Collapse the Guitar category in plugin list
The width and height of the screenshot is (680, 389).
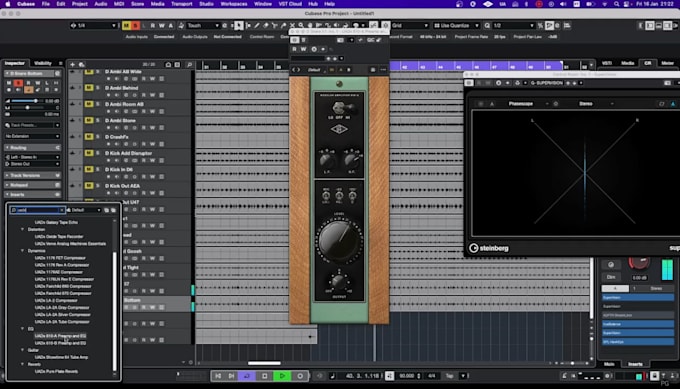click(x=23, y=350)
